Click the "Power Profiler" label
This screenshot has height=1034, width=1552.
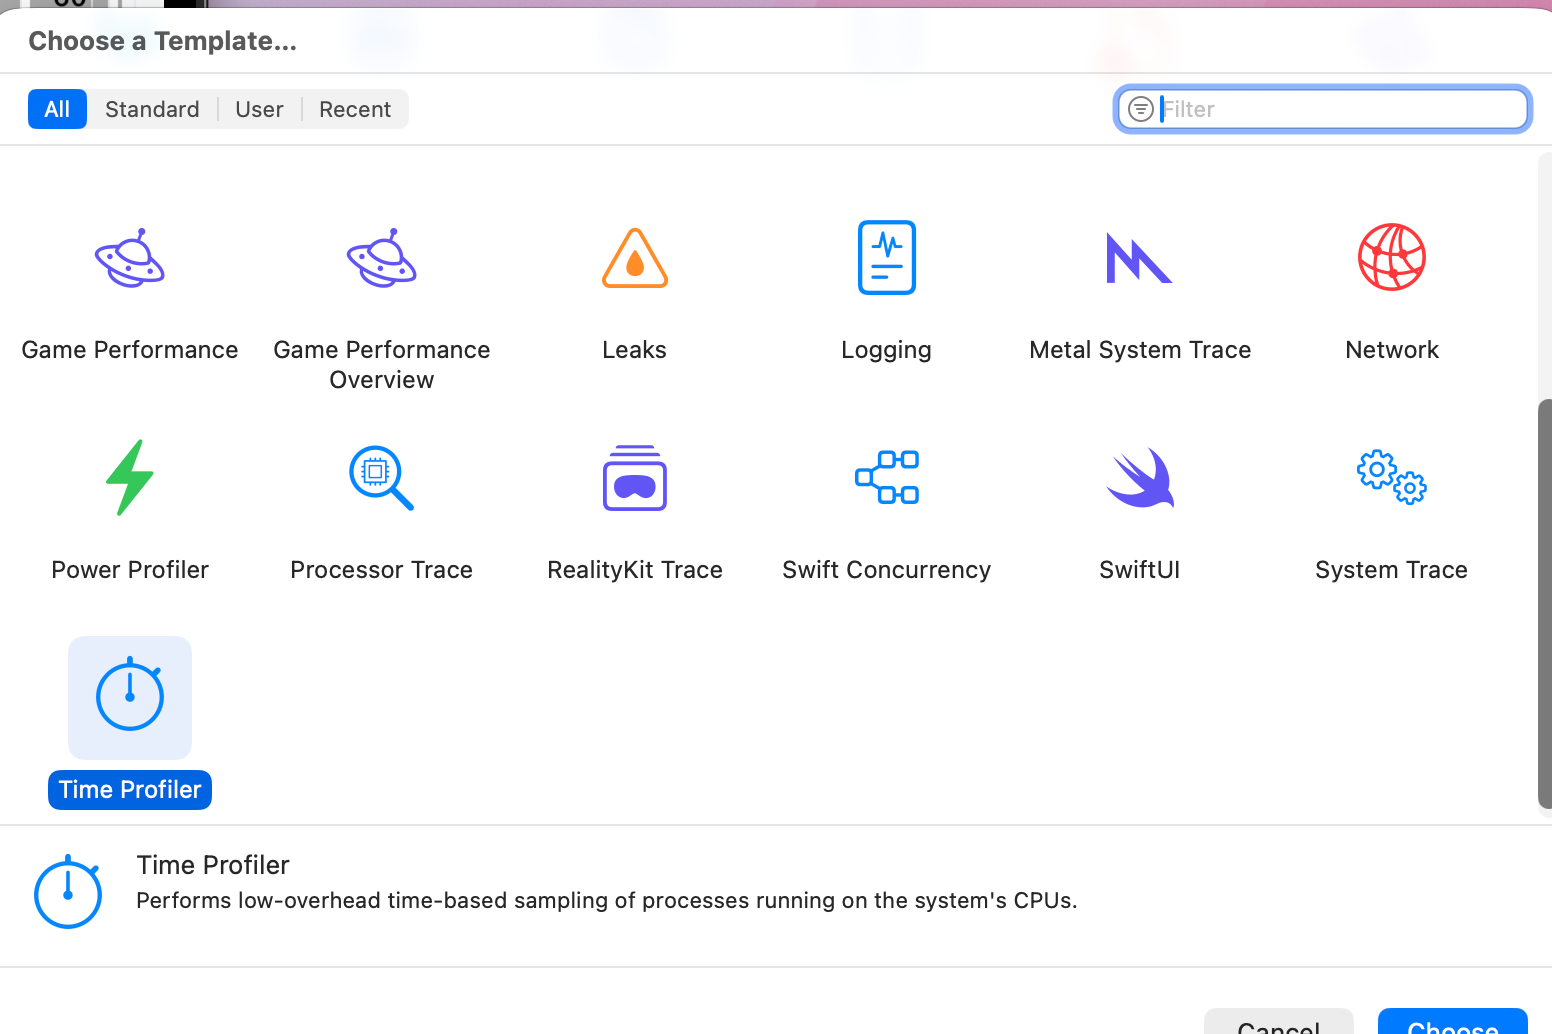pyautogui.click(x=130, y=570)
